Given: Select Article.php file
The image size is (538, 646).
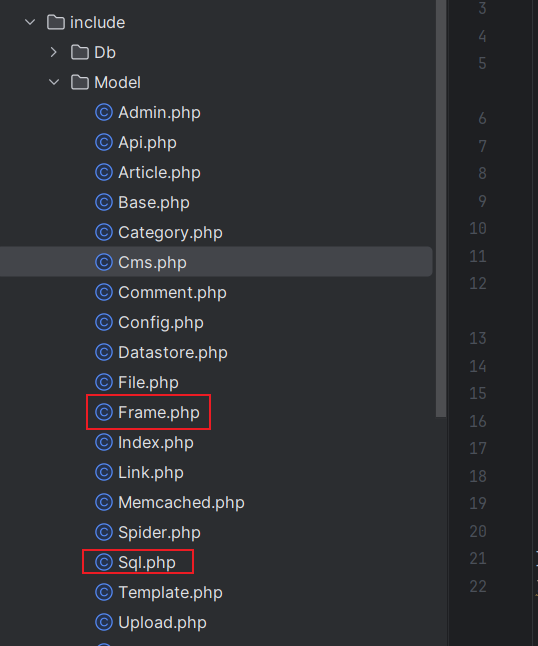Looking at the screenshot, I should (159, 173).
